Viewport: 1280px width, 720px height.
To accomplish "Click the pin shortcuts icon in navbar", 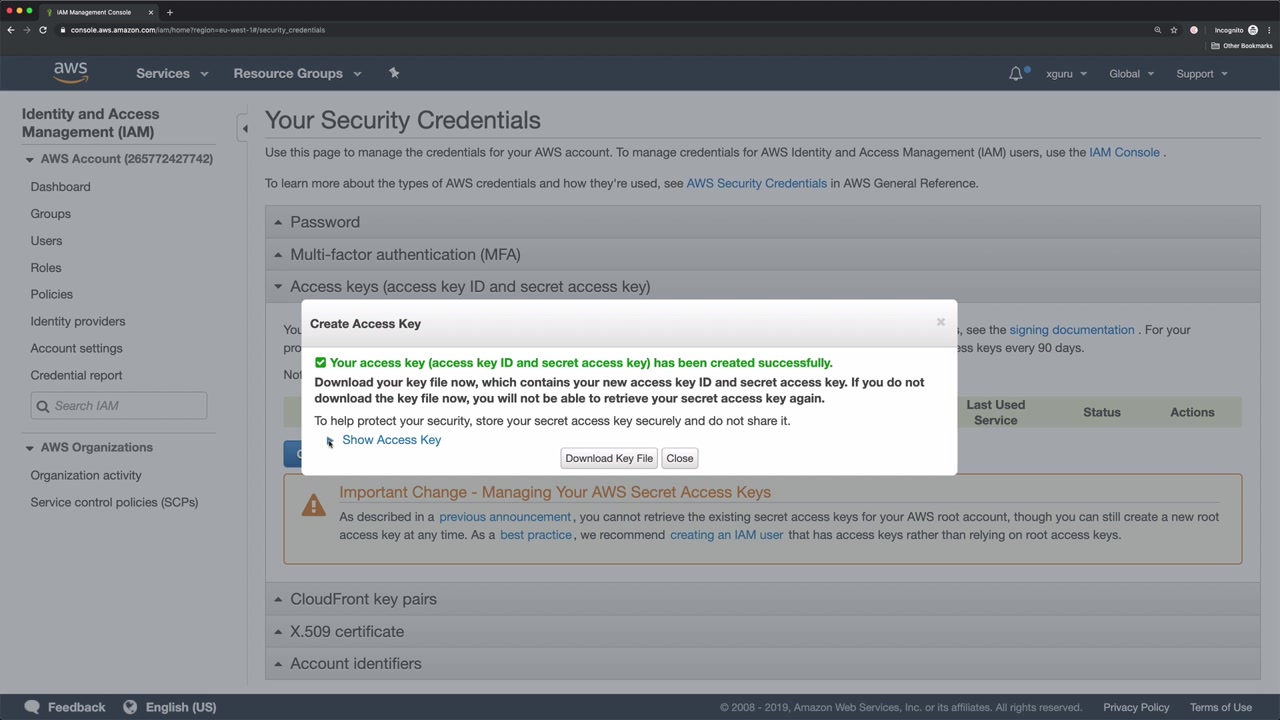I will click(394, 73).
